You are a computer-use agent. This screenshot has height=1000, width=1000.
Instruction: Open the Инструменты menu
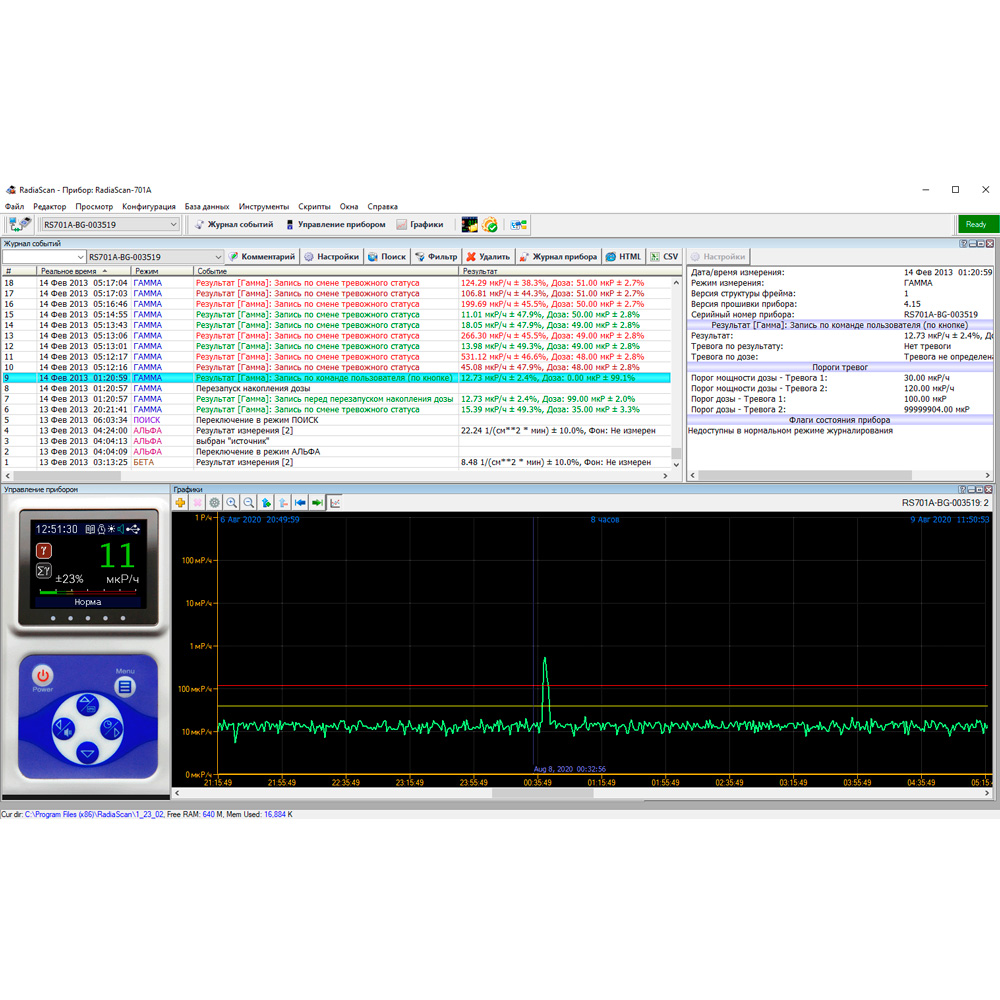[264, 207]
